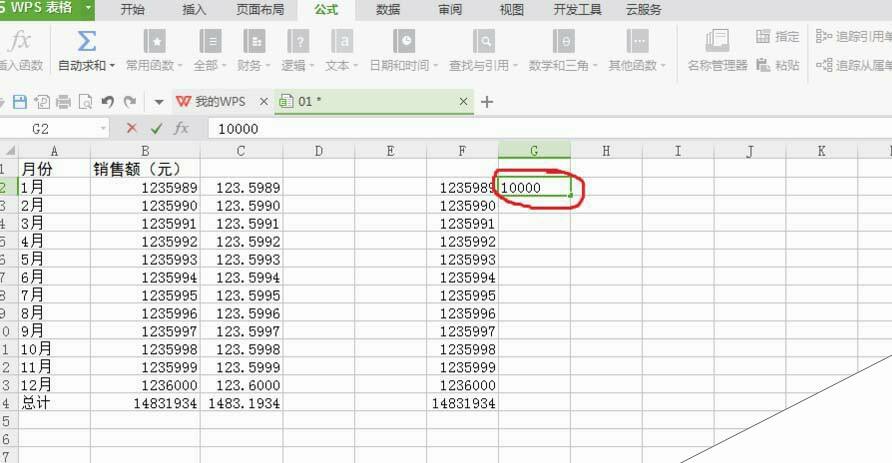892x463 pixels.
Task: Open the 名称管理器 icon
Action: click(717, 41)
